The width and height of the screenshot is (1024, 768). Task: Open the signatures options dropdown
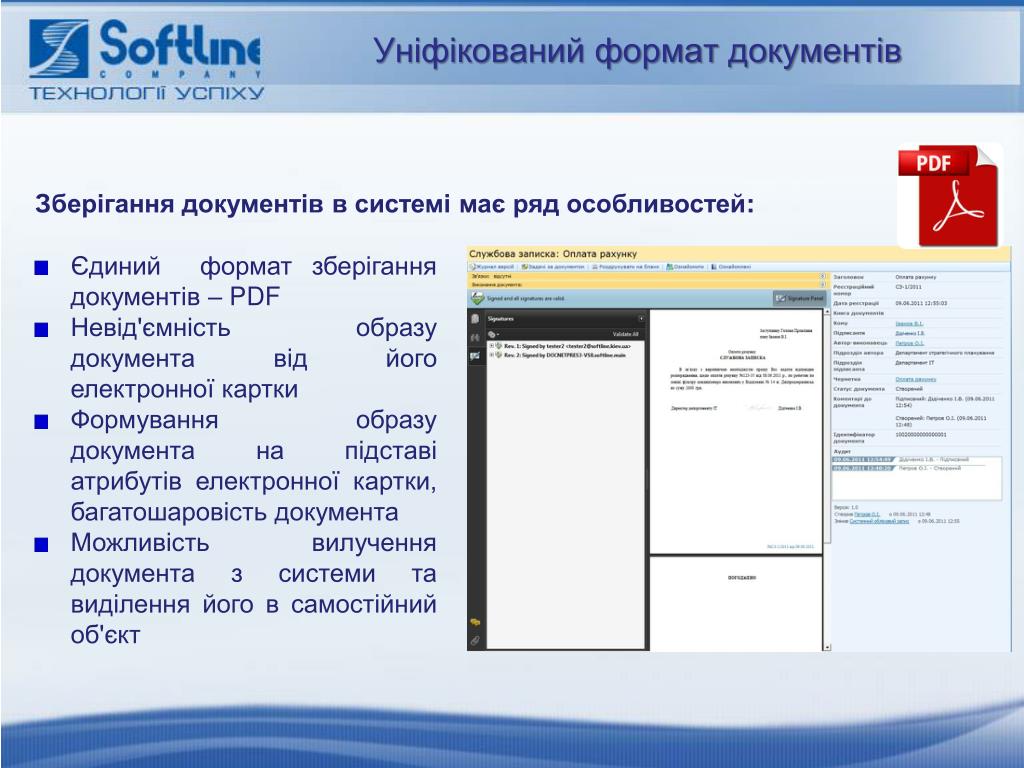494,334
